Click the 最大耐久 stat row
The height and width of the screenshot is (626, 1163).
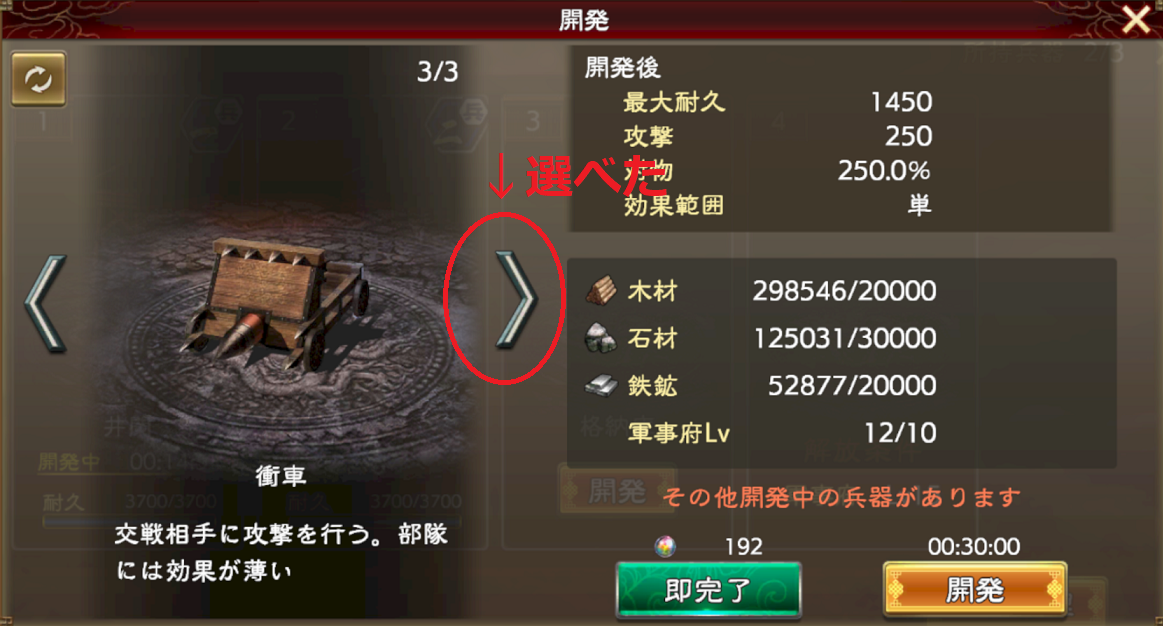(777, 102)
